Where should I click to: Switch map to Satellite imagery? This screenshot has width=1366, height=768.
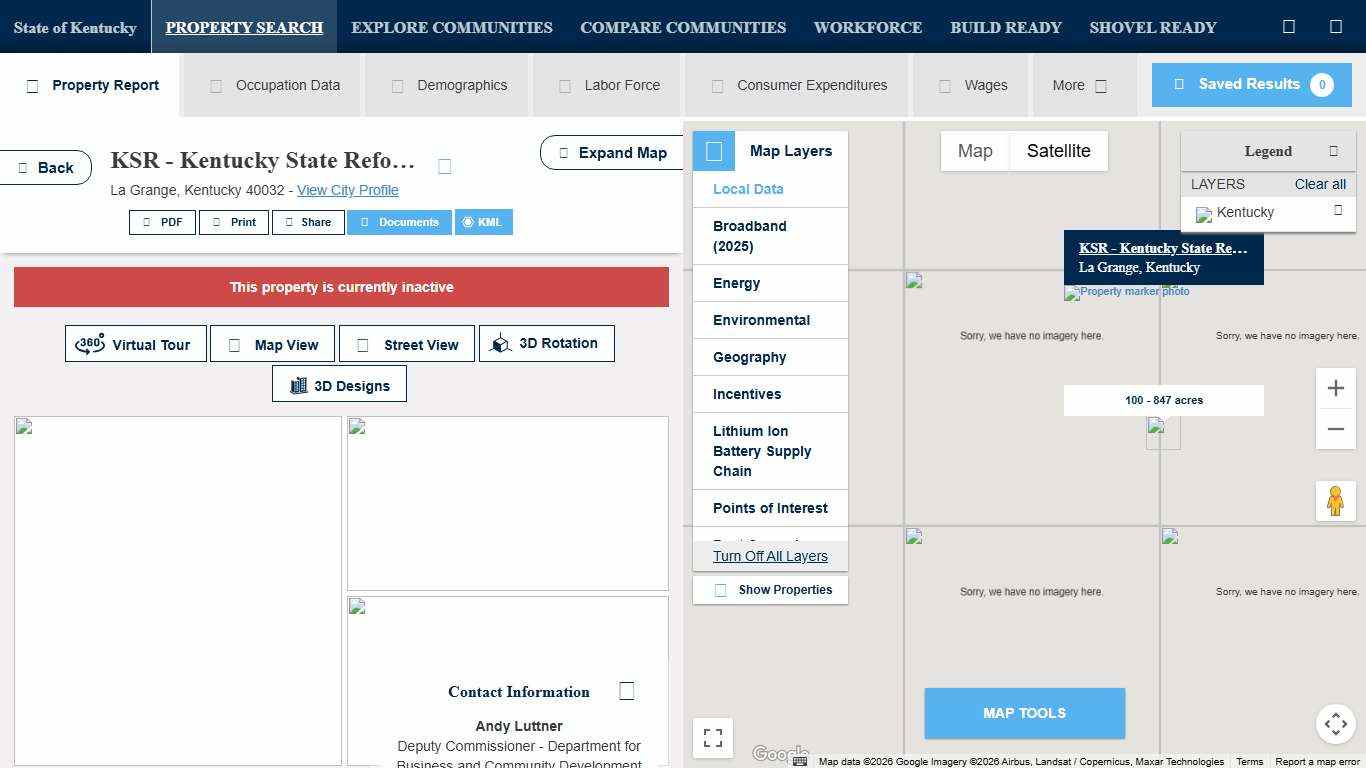[x=1058, y=151]
